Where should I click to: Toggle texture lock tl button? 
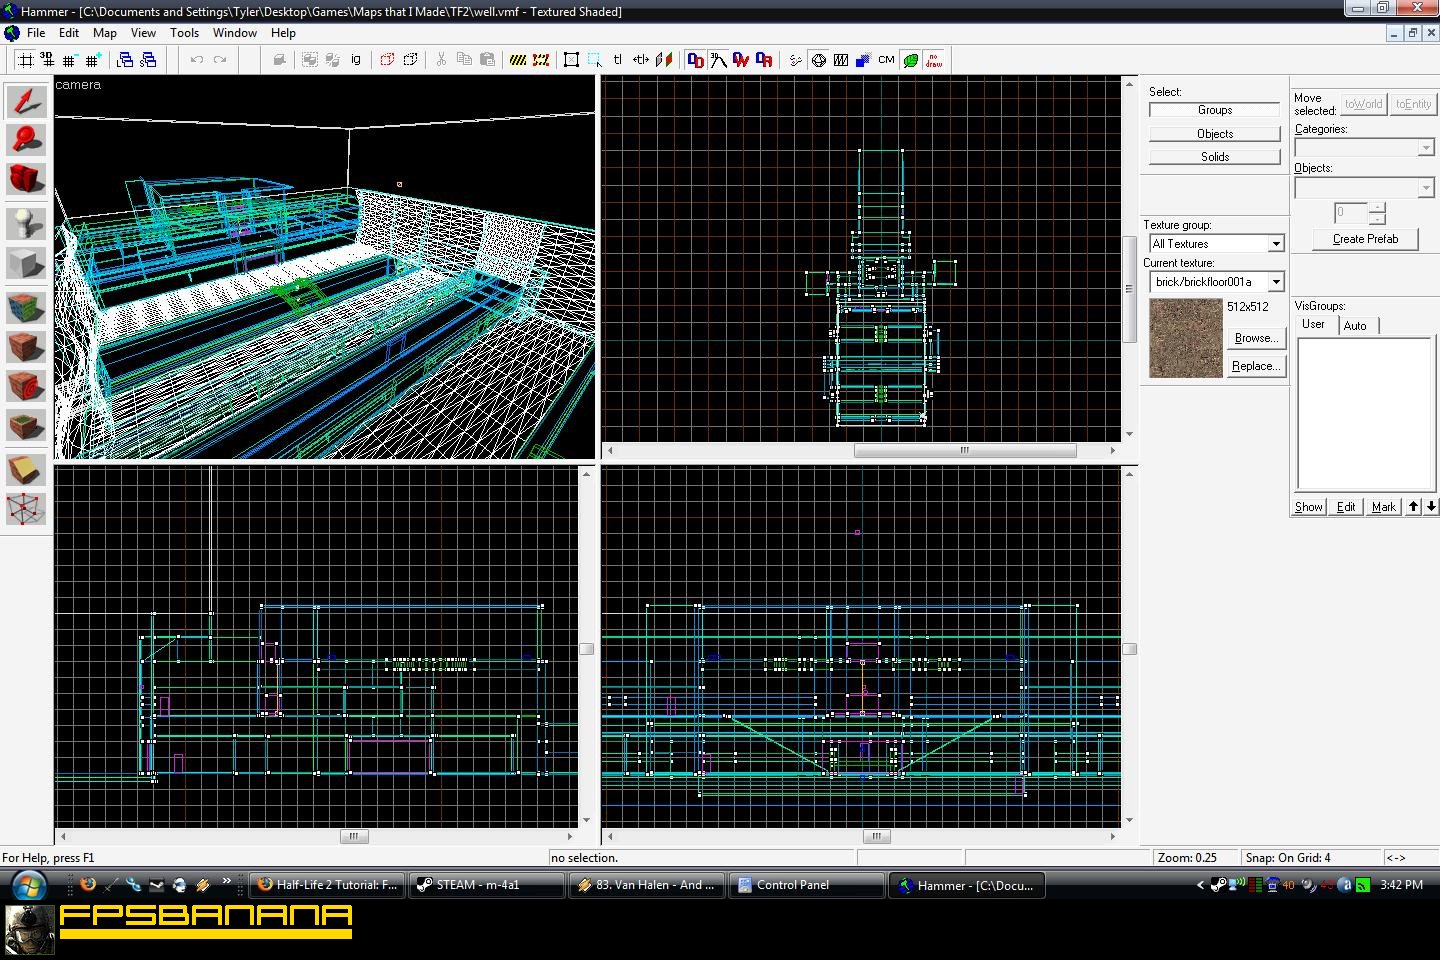(617, 60)
